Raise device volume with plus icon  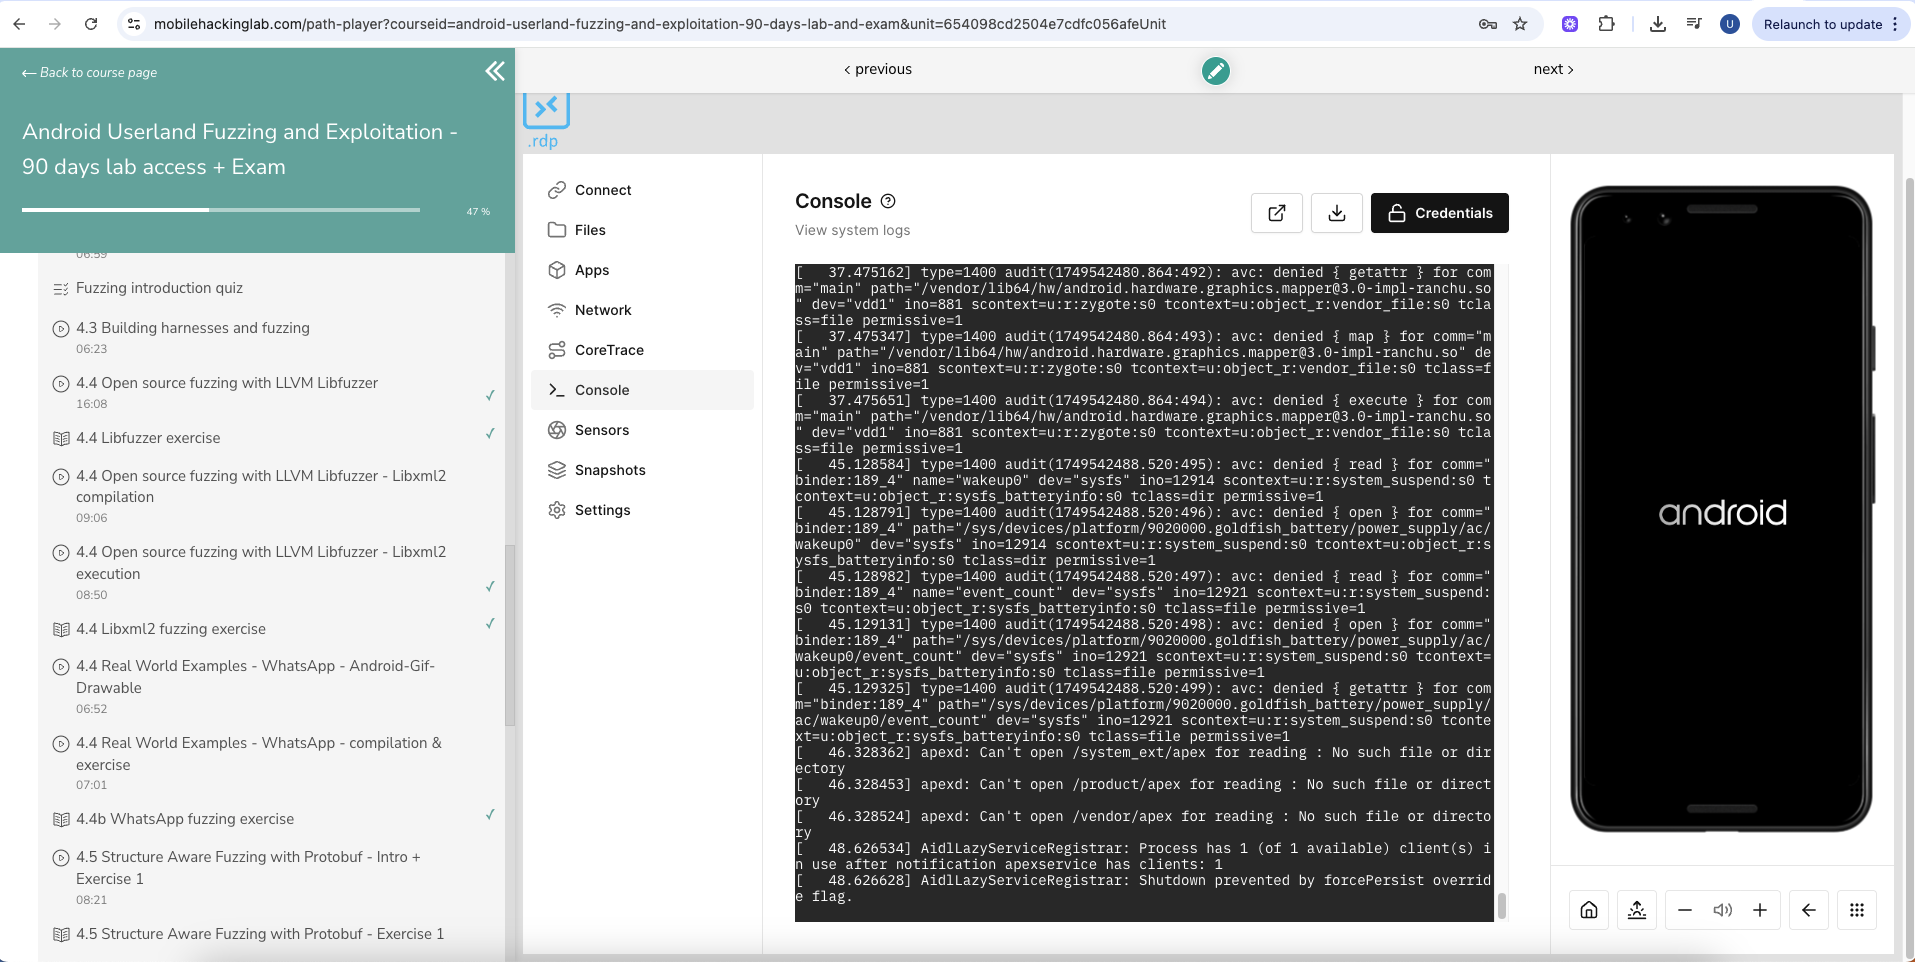click(x=1760, y=910)
